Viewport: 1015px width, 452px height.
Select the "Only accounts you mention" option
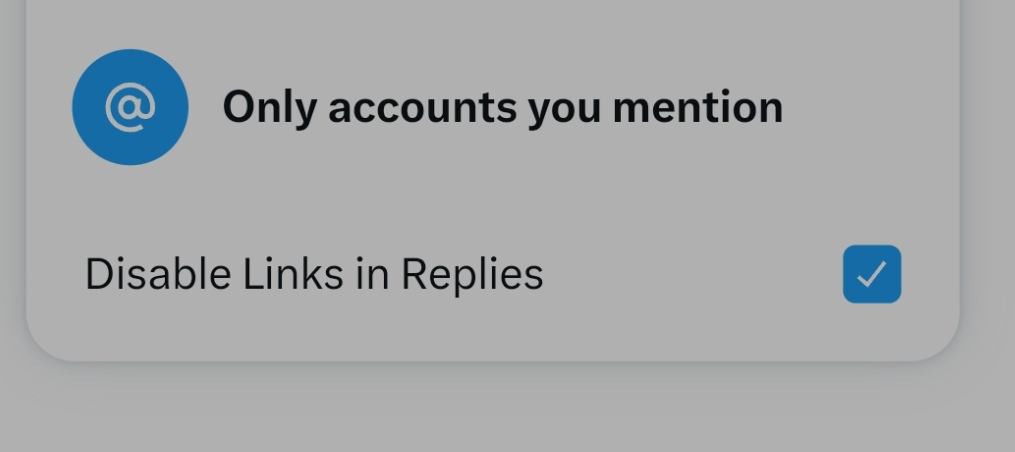[x=502, y=107]
